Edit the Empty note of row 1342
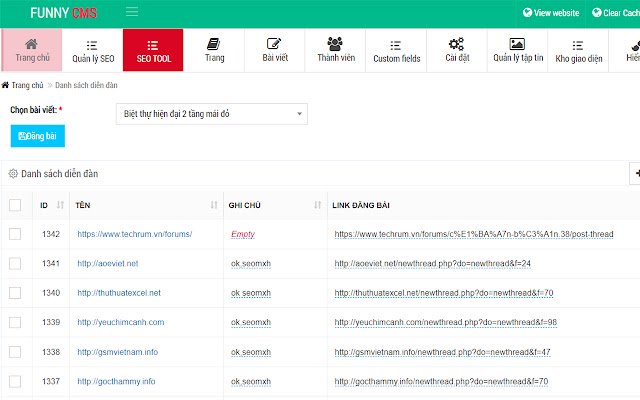The width and height of the screenshot is (640, 400). [243, 234]
